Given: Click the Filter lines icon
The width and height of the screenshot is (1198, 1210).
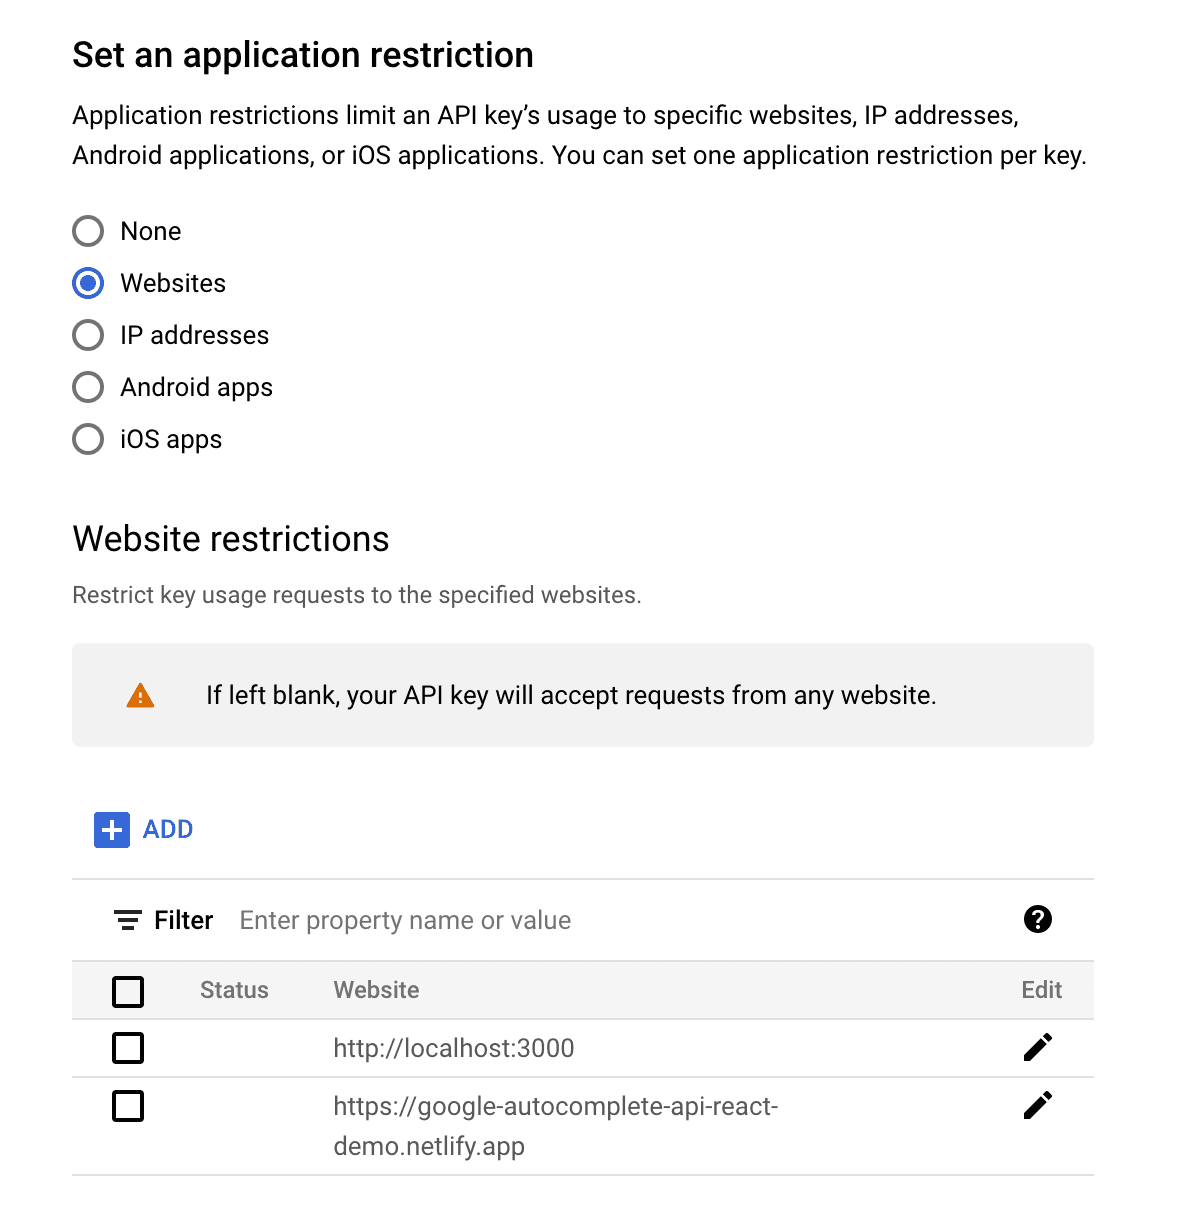Looking at the screenshot, I should (x=127, y=920).
